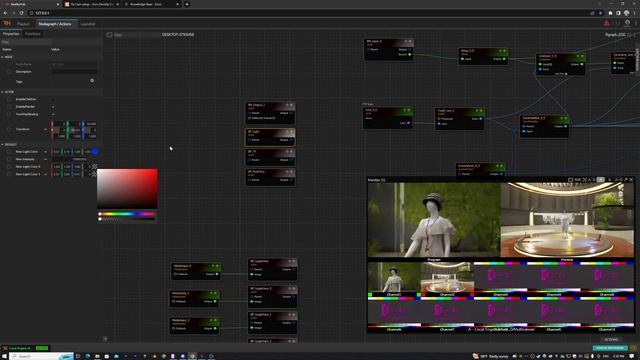Go back with the browser back arrow
640x360 pixels.
click(x=5, y=13)
